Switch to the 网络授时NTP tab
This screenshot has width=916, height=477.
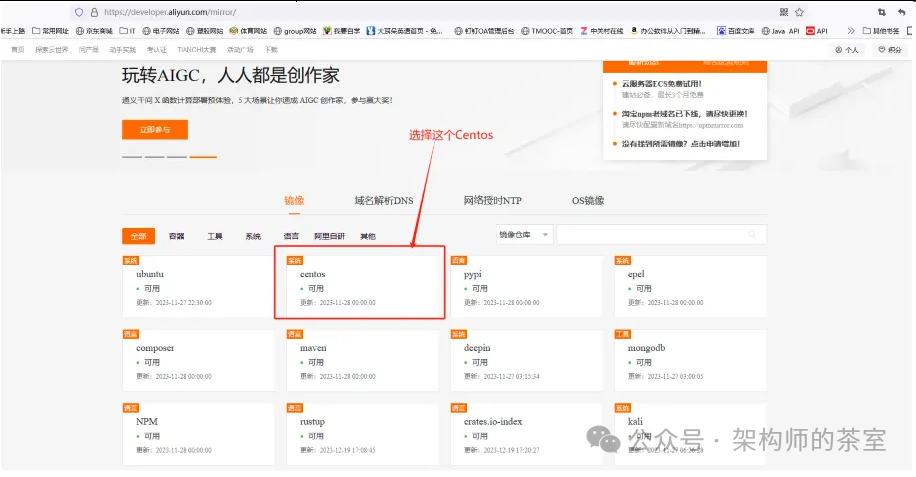coord(492,200)
